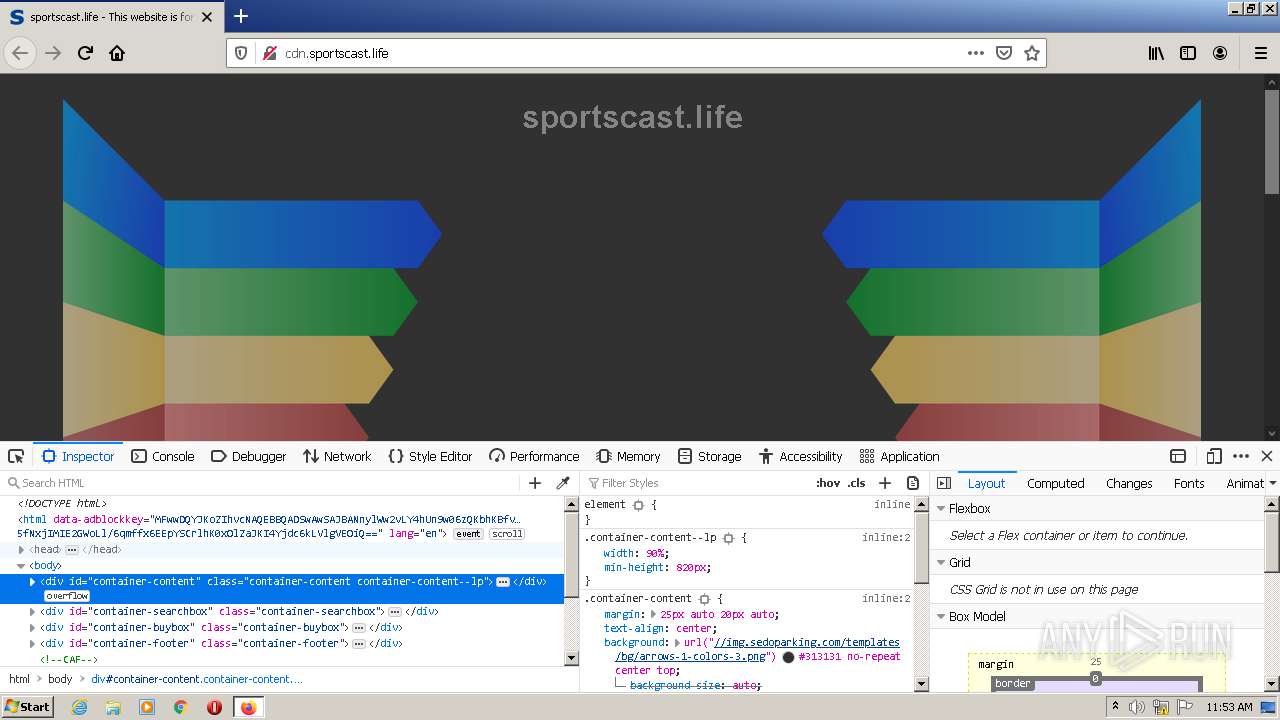Expand the background url shorthand property
Image resolution: width=1280 pixels, height=720 pixels.
click(x=677, y=643)
